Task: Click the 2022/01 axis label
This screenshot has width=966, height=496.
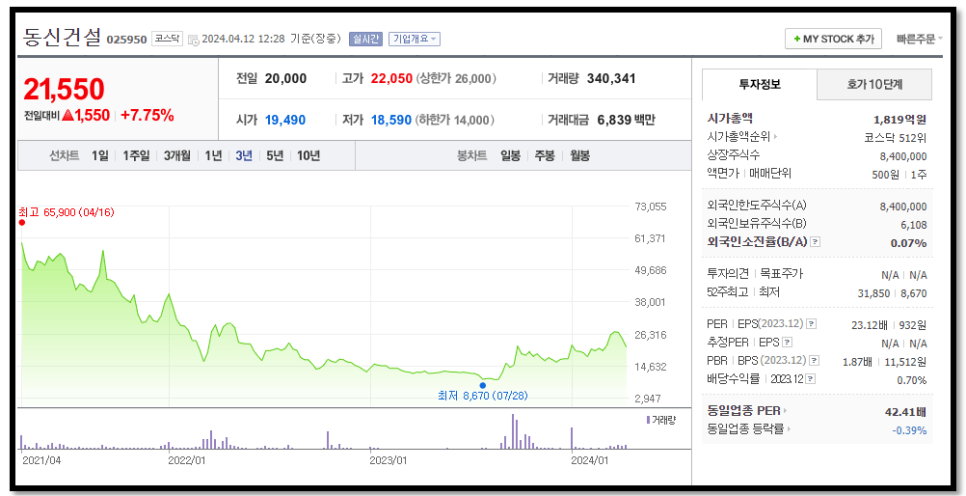Action: pos(186,460)
